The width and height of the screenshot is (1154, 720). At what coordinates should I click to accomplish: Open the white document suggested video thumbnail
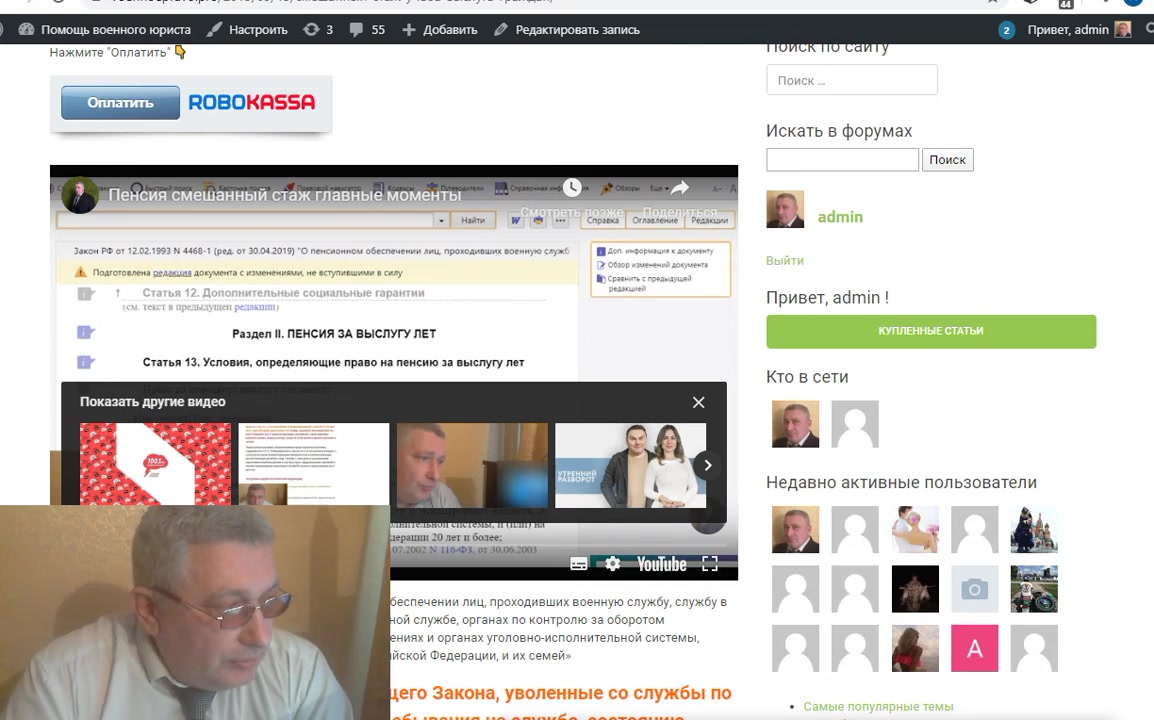click(x=314, y=464)
